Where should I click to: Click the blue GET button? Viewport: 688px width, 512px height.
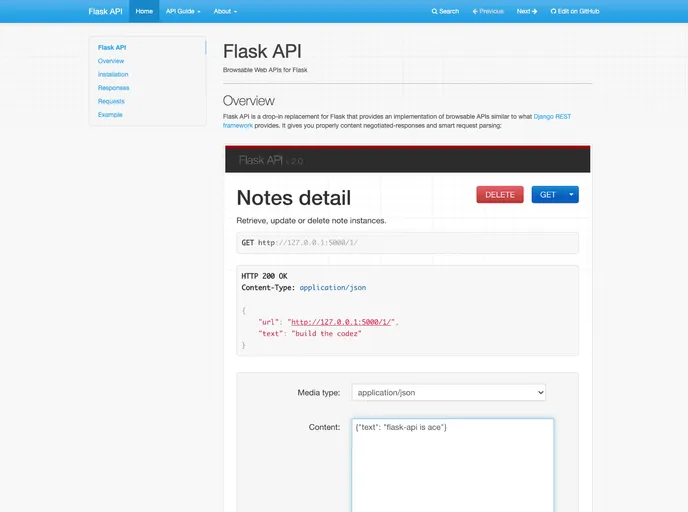(548, 195)
